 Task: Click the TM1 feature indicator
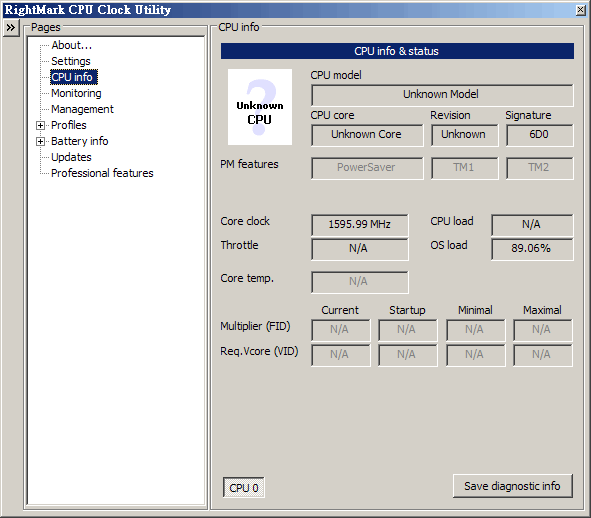pos(464,168)
